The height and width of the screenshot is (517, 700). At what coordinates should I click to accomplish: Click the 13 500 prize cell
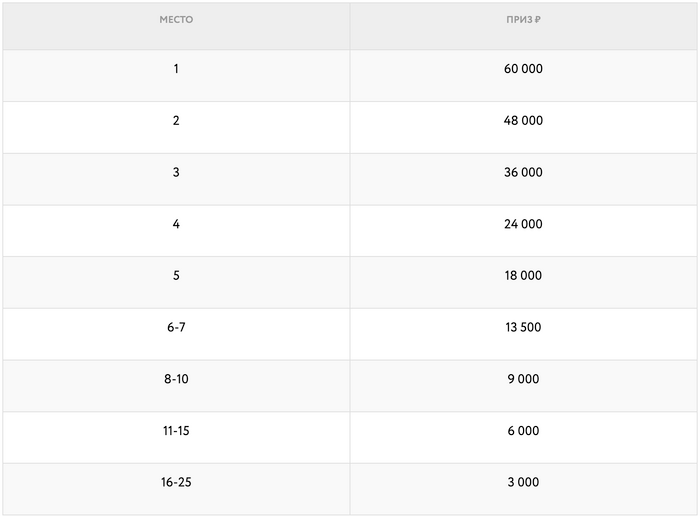pos(523,328)
